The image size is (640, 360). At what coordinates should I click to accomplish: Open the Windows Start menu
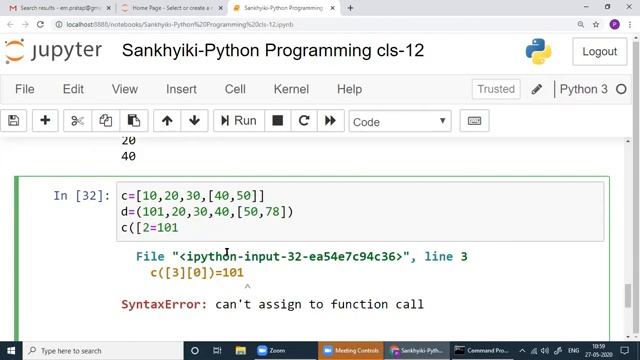click(11, 351)
